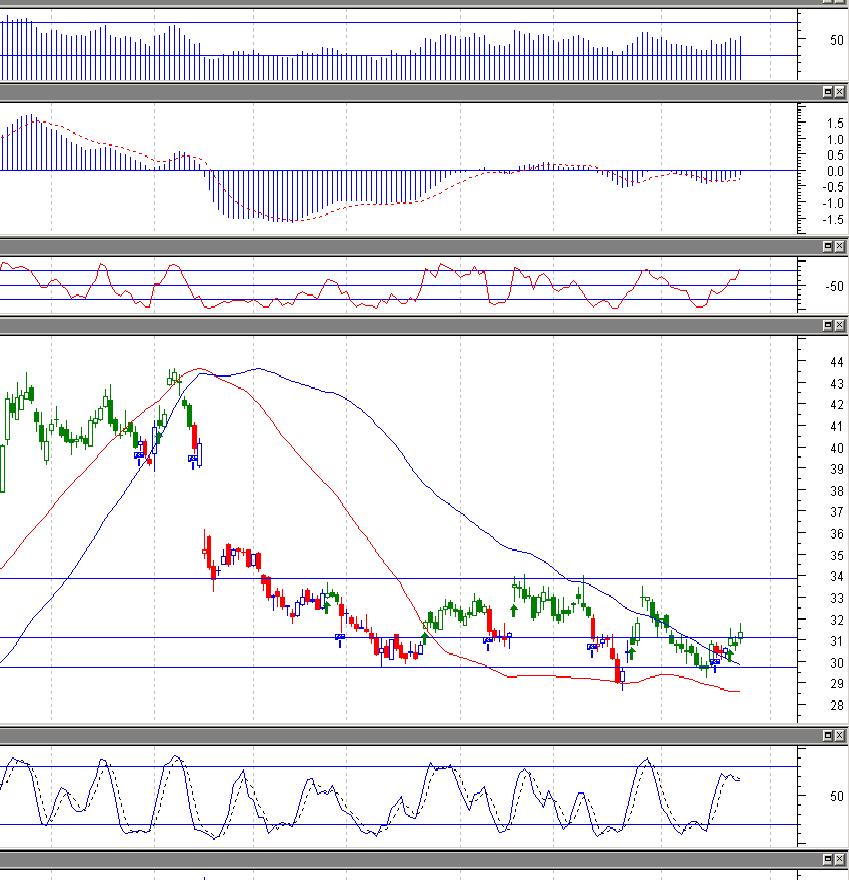Viewport: 849px width, 880px height.
Task: Maximize the bottommost pane below stochastics
Action: (x=828, y=859)
